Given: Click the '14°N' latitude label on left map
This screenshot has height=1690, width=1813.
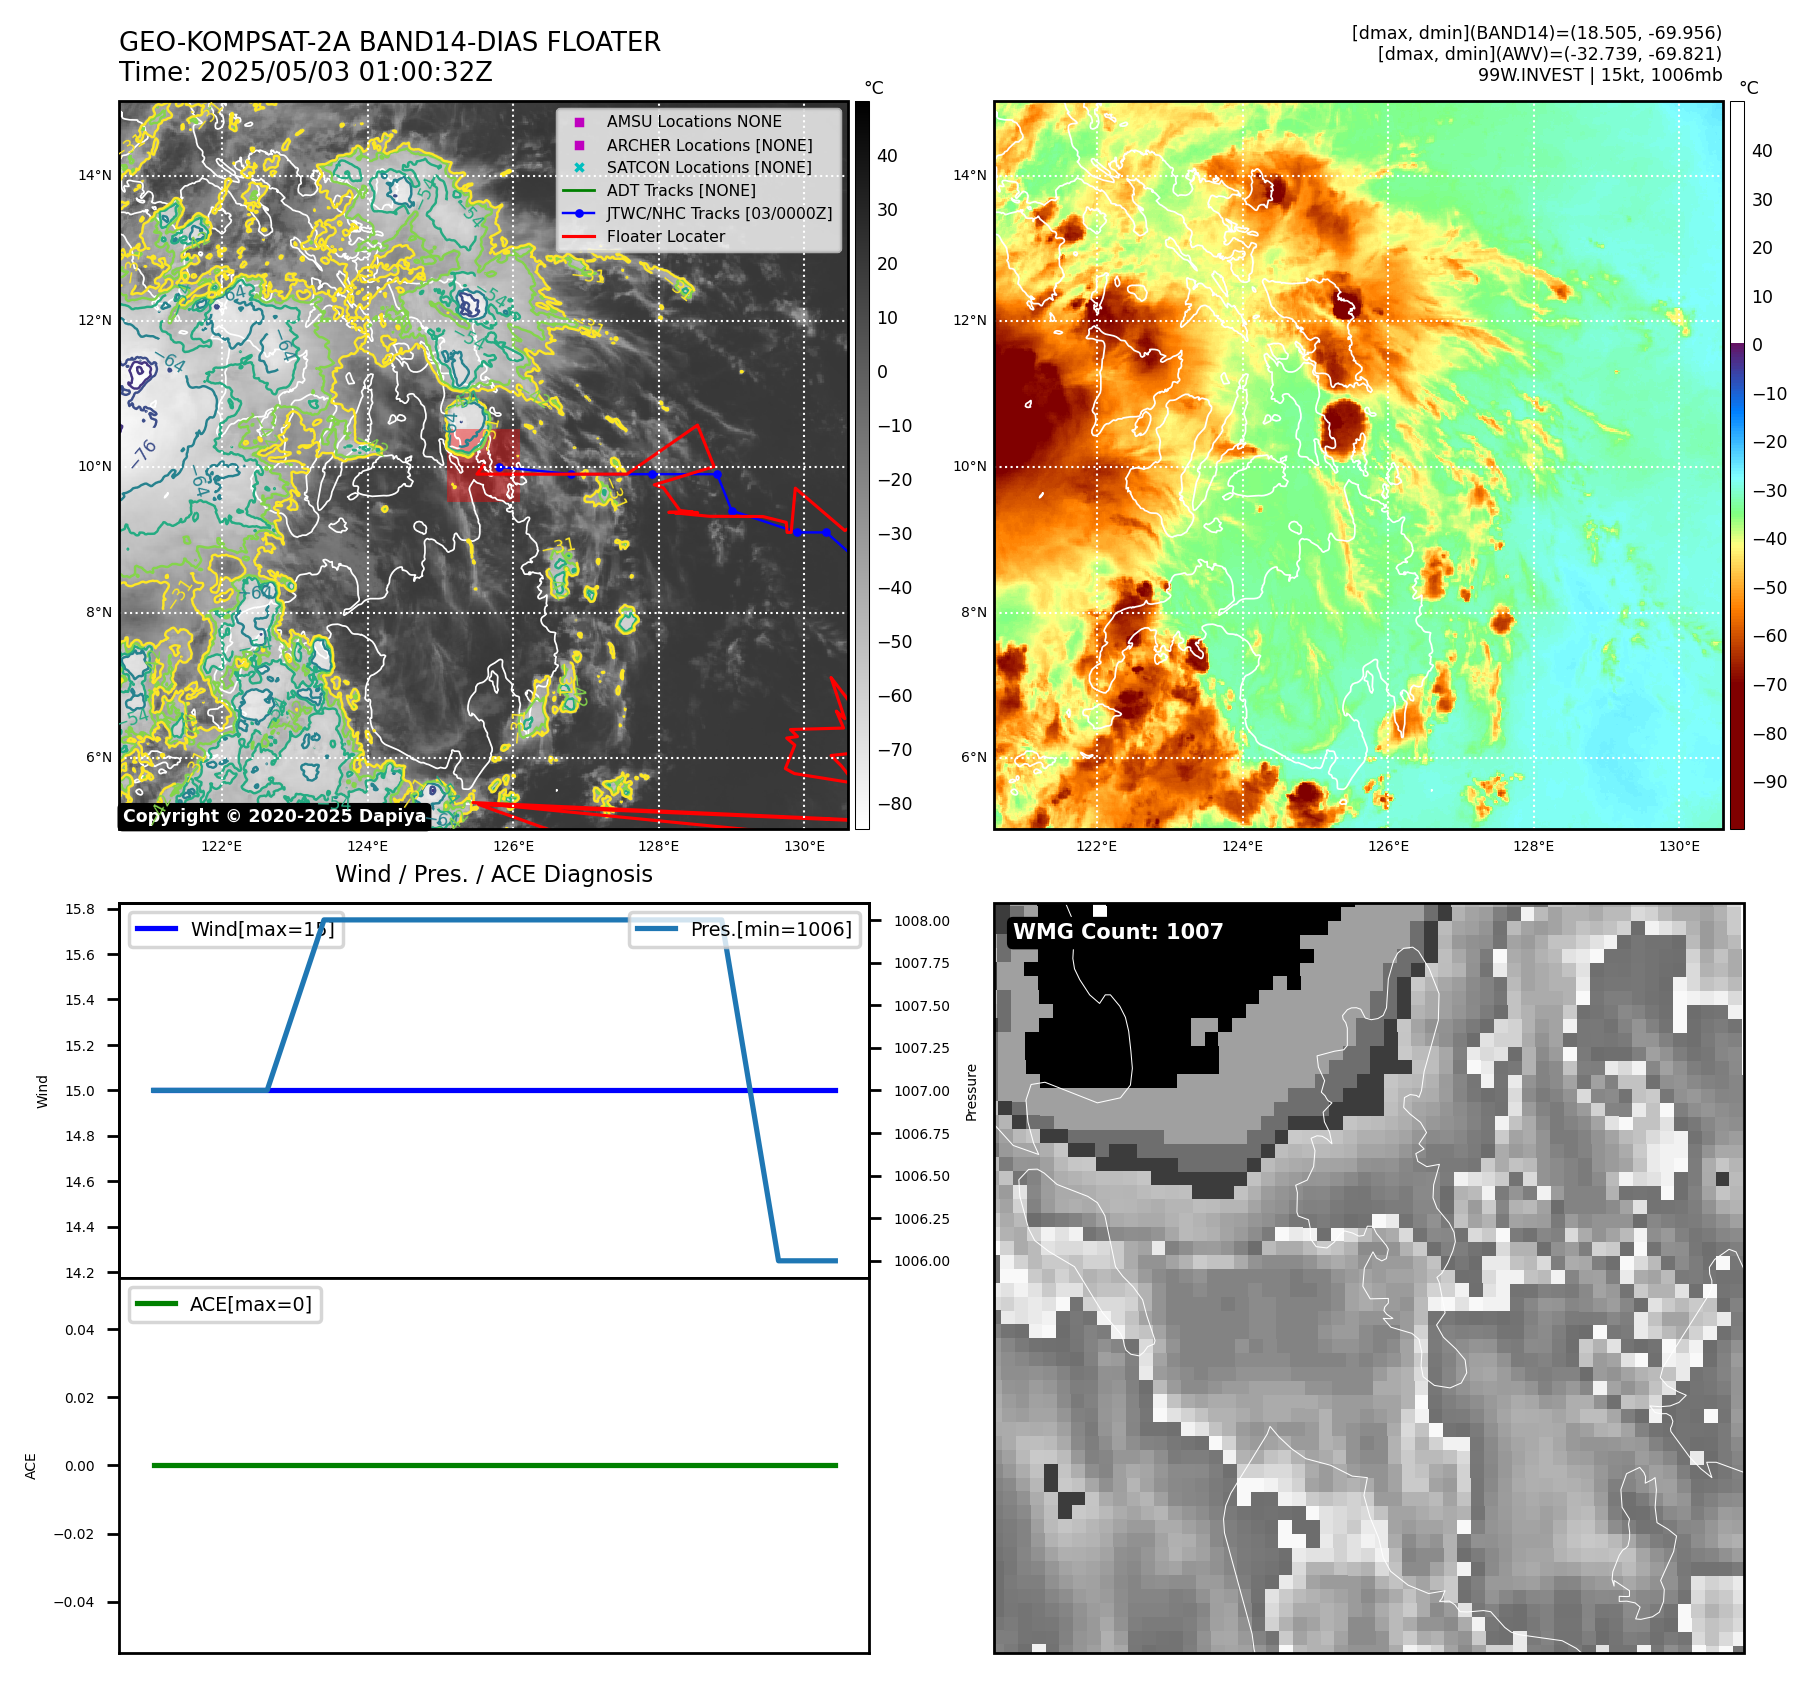Looking at the screenshot, I should click(95, 176).
